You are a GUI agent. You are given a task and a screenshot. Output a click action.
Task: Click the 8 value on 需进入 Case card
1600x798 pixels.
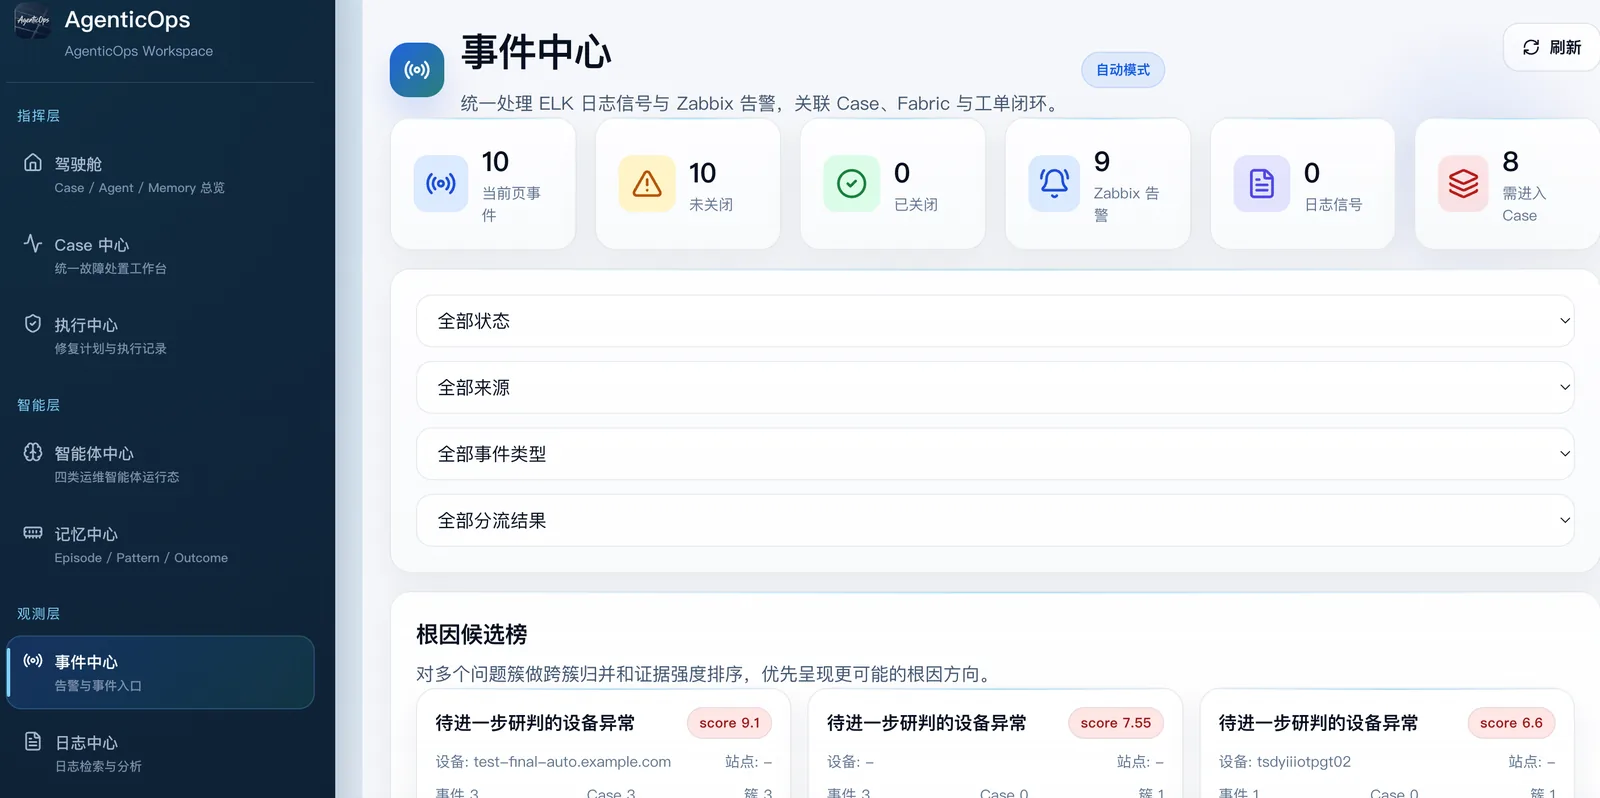[1511, 162]
